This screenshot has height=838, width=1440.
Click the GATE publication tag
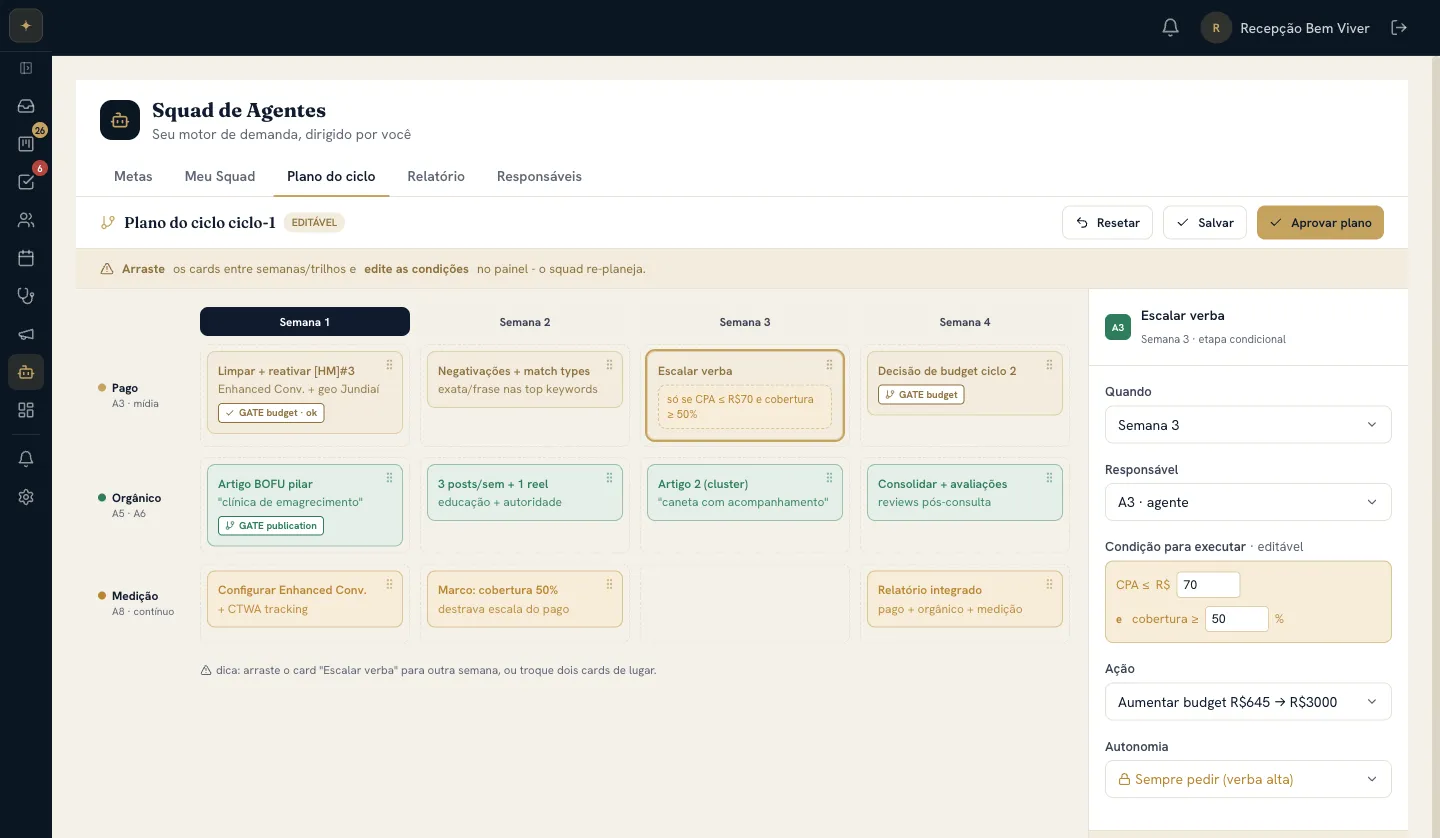(271, 526)
